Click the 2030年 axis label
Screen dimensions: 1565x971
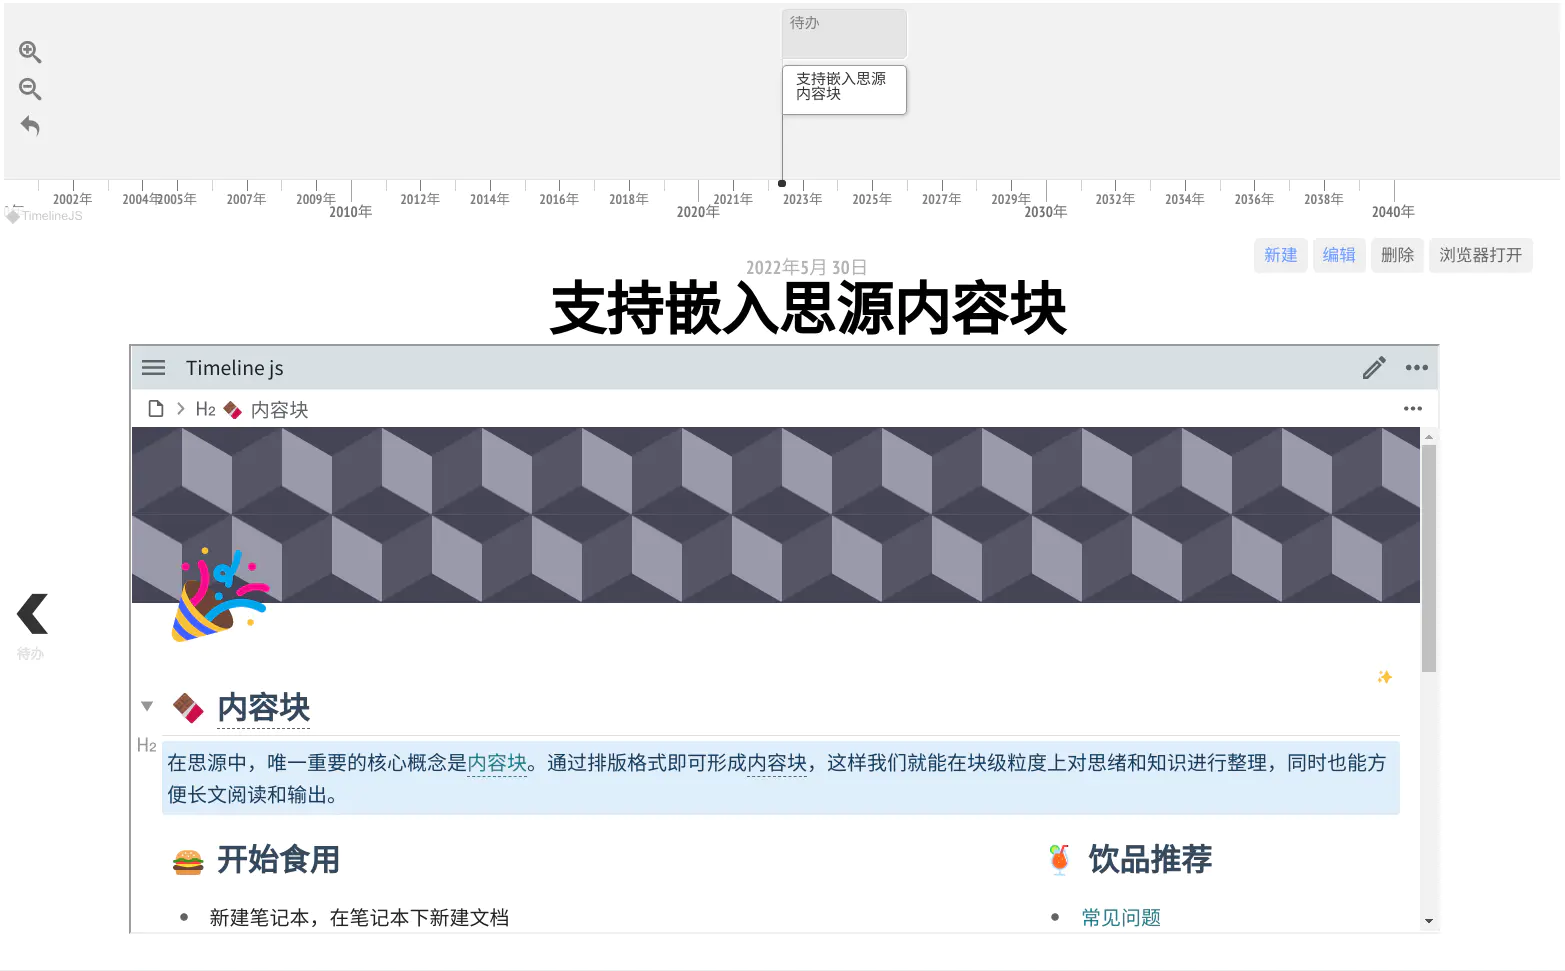point(1046,212)
